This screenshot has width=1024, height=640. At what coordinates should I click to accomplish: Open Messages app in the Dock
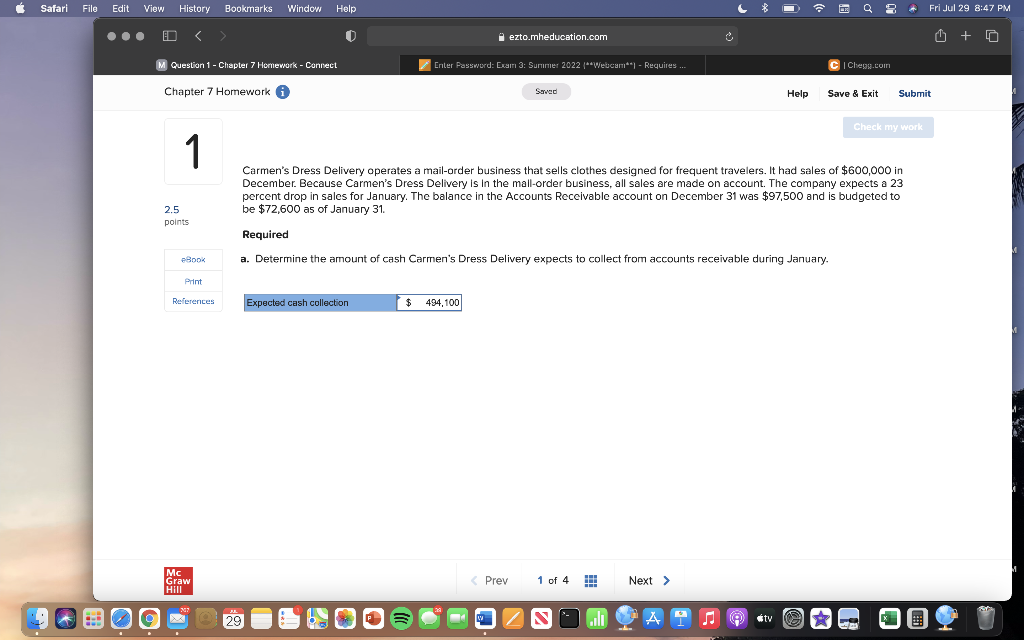pyautogui.click(x=429, y=618)
